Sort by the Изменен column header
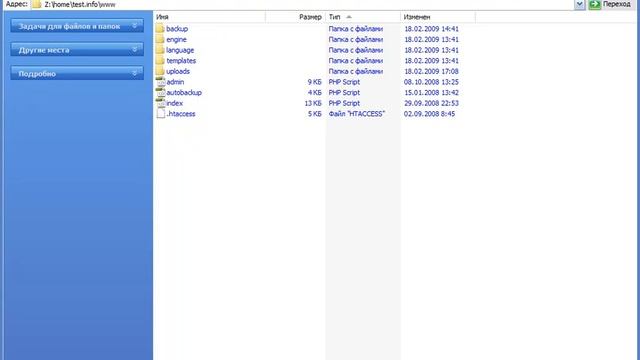Screen dimensions: 640x360 [x=438, y=17]
